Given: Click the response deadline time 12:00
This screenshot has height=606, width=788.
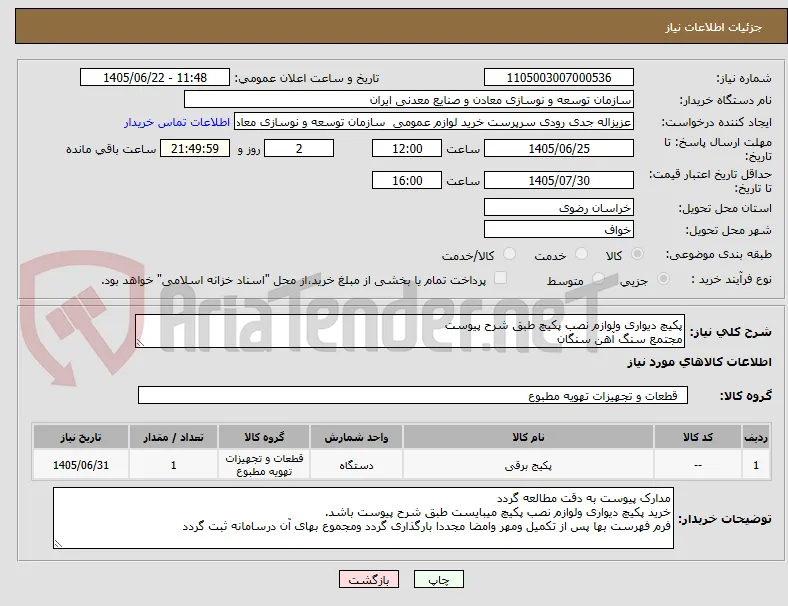Looking at the screenshot, I should coord(407,149).
